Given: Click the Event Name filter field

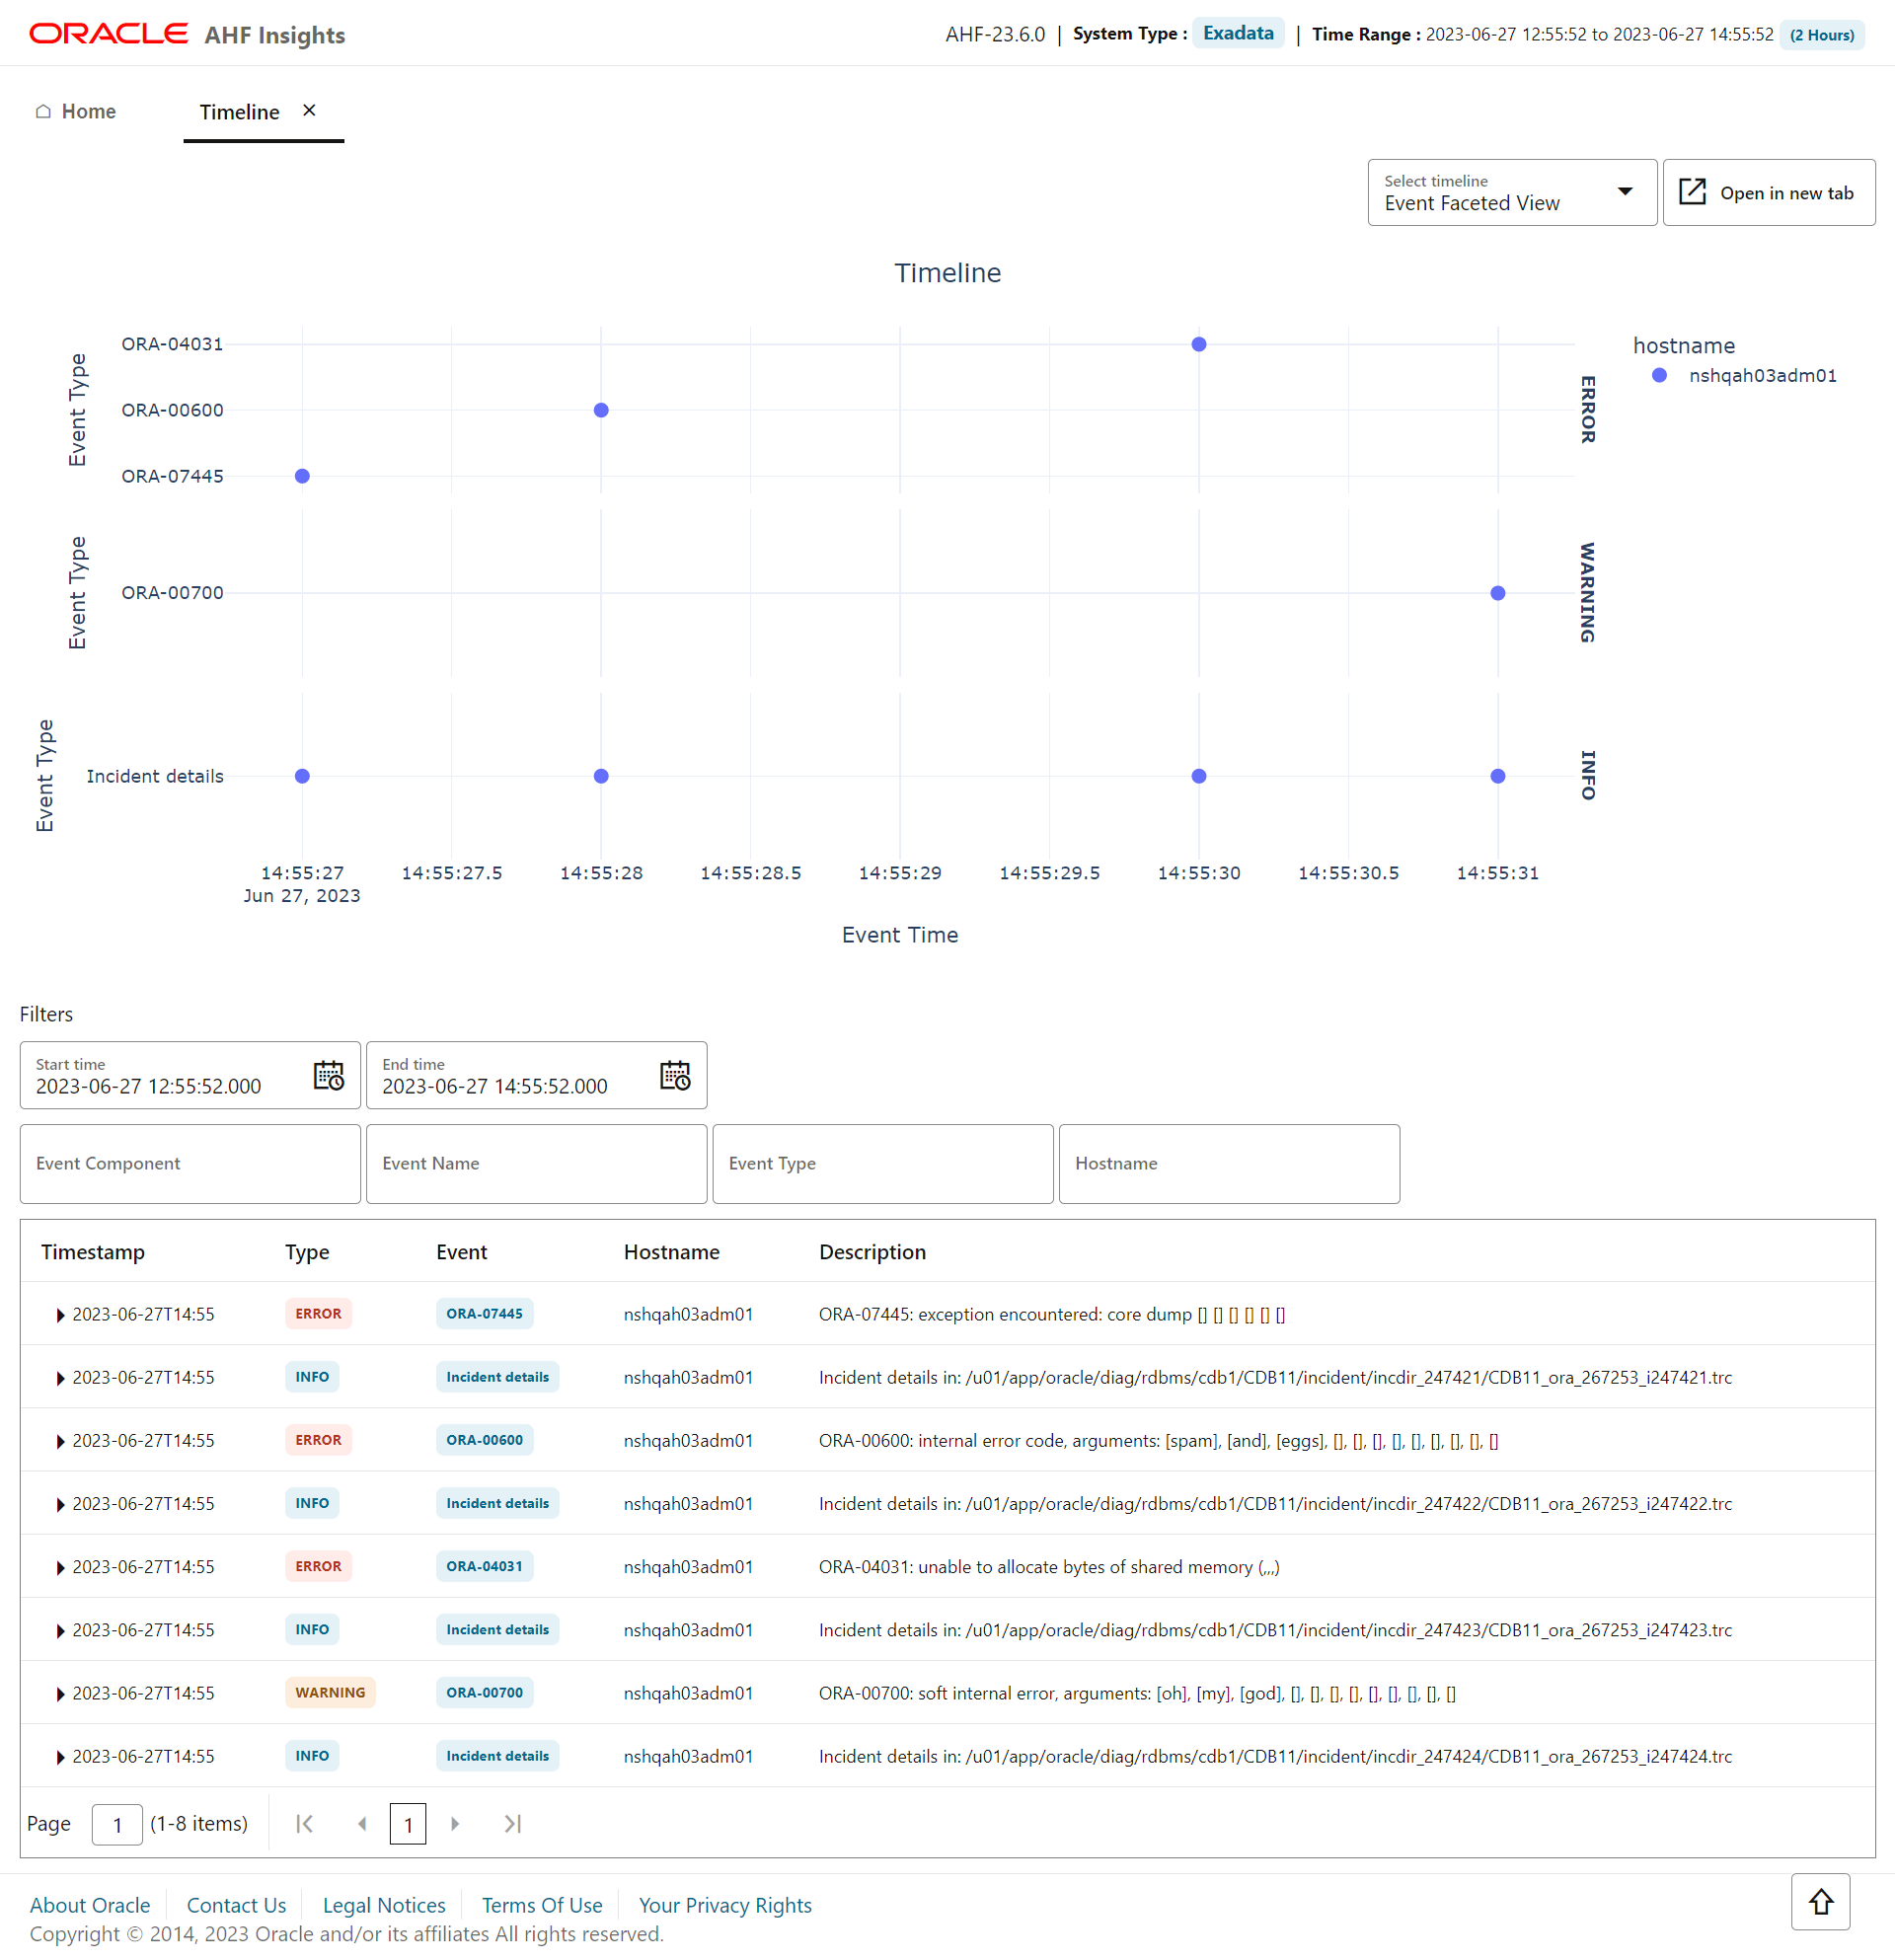Looking at the screenshot, I should tap(536, 1164).
